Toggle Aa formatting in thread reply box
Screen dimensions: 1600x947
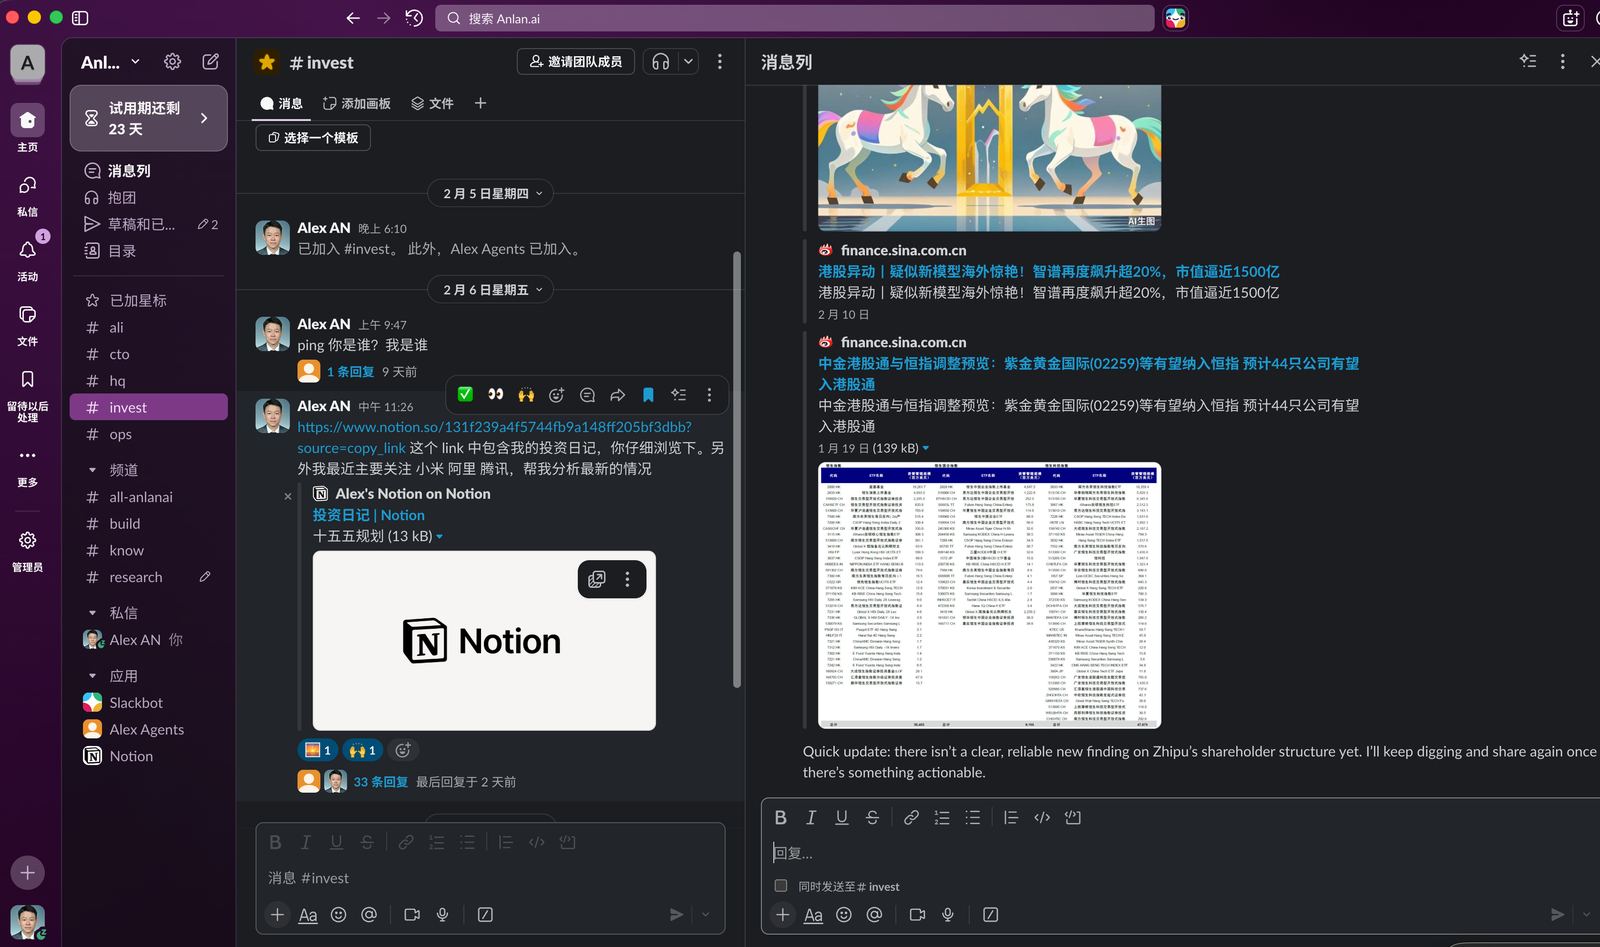coord(814,914)
